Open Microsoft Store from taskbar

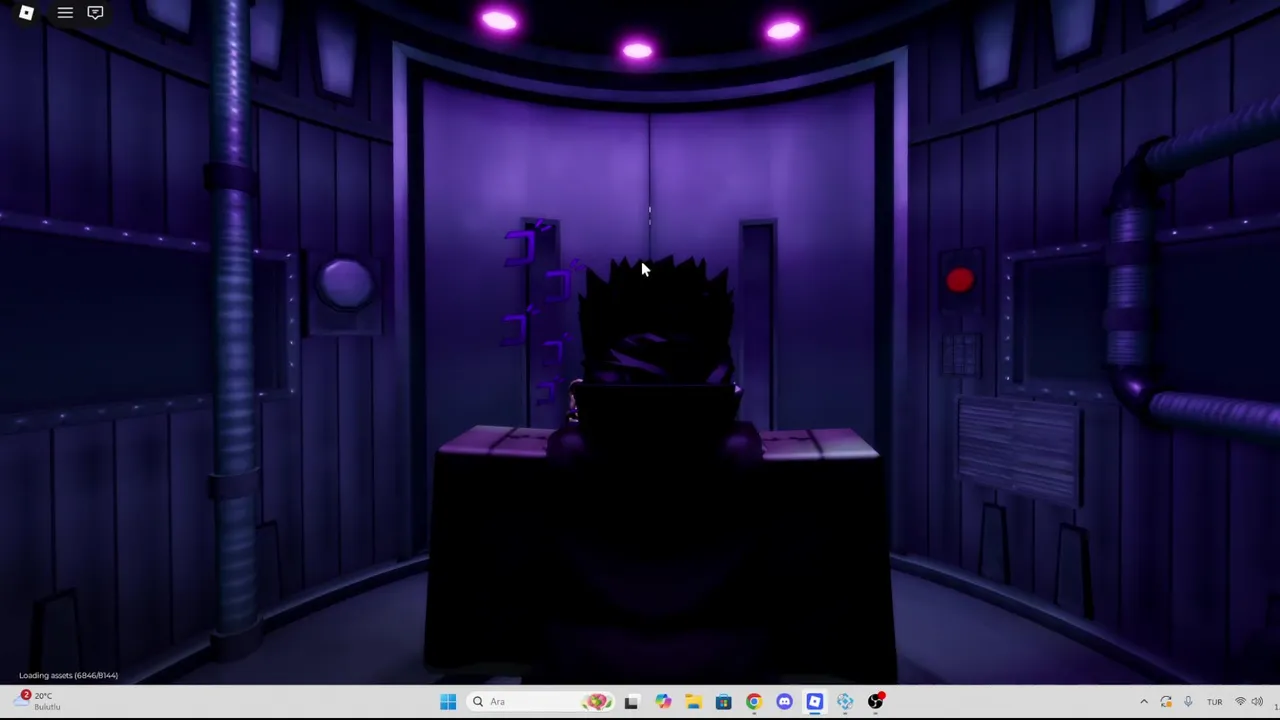pos(723,702)
